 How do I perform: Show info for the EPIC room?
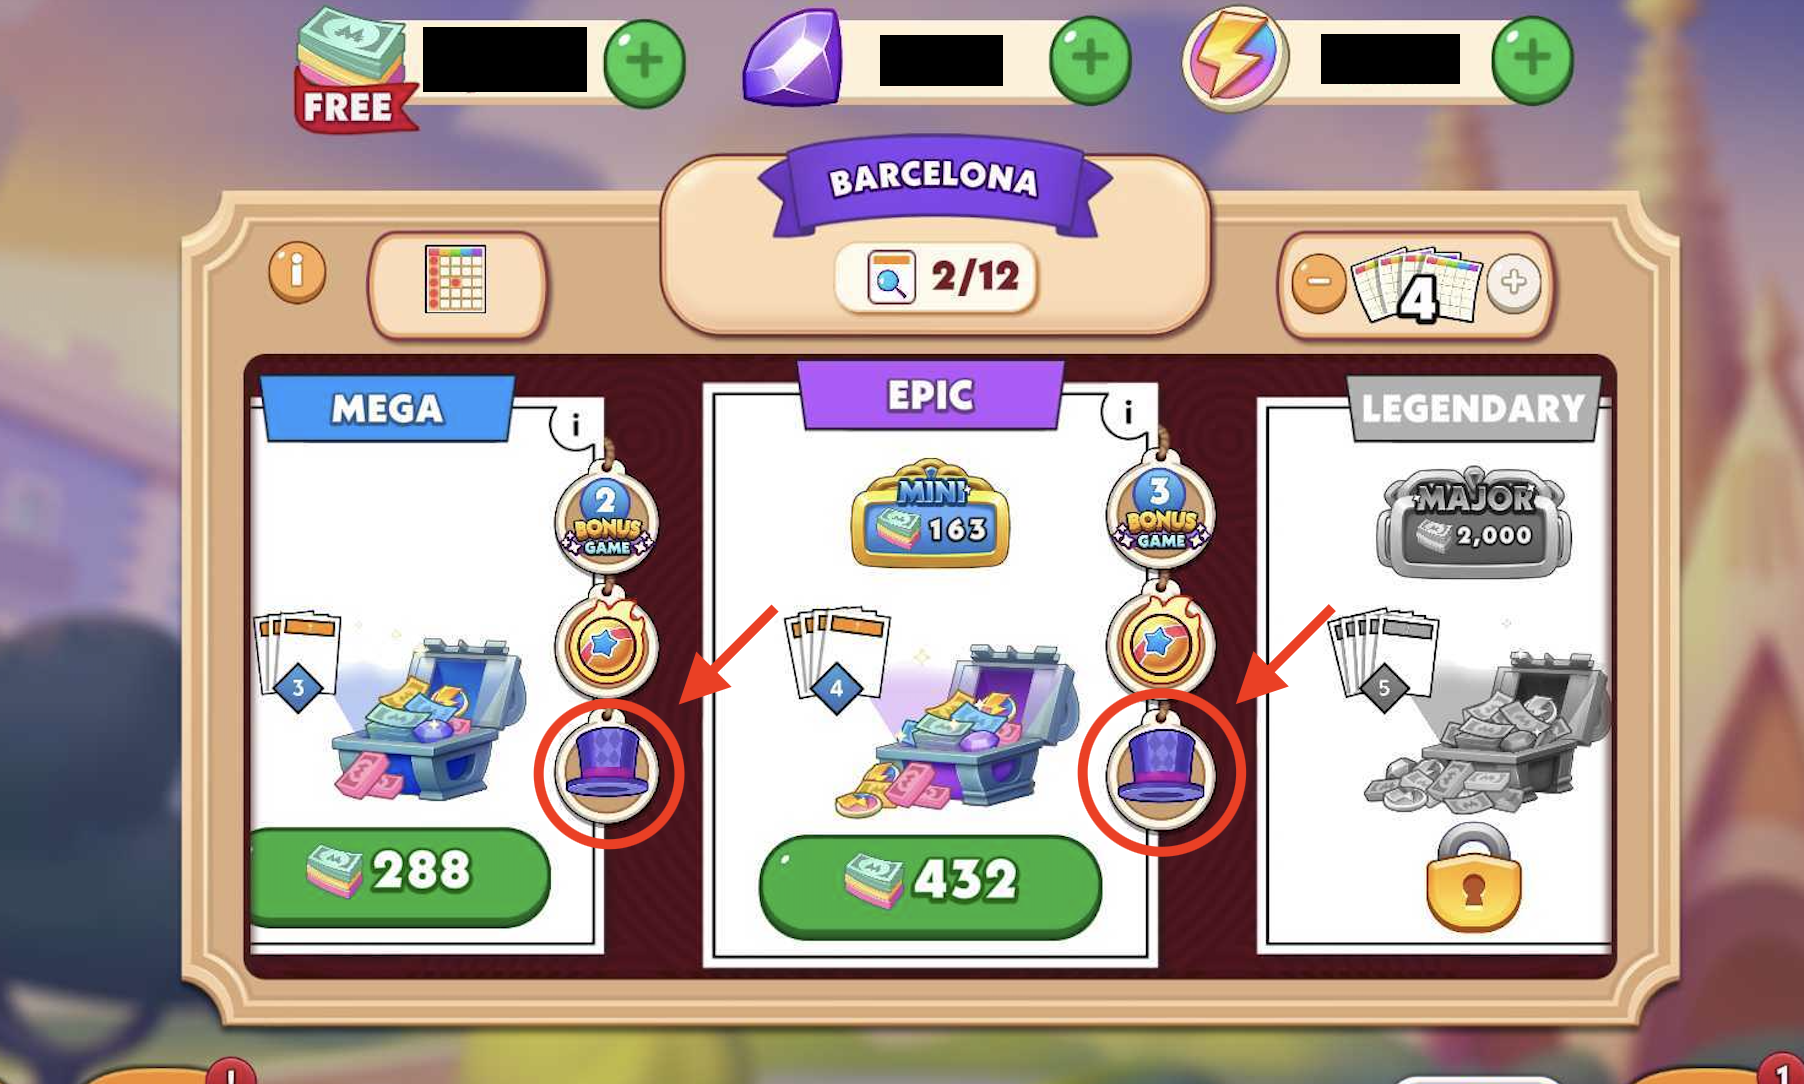1128,412
